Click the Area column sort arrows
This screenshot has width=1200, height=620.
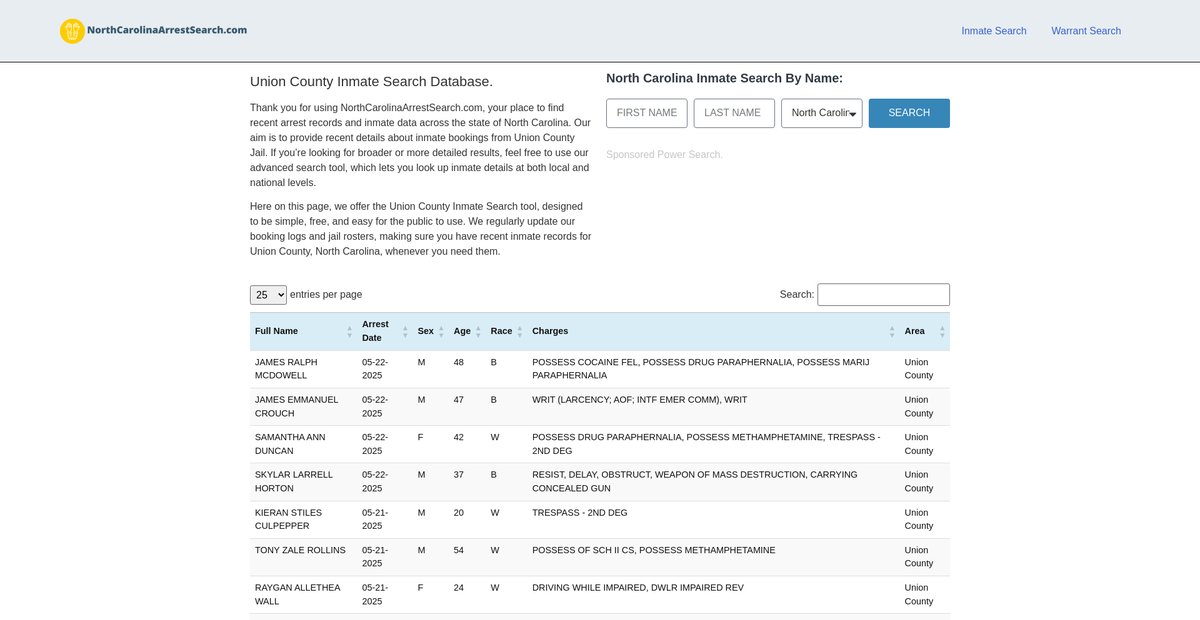941,332
